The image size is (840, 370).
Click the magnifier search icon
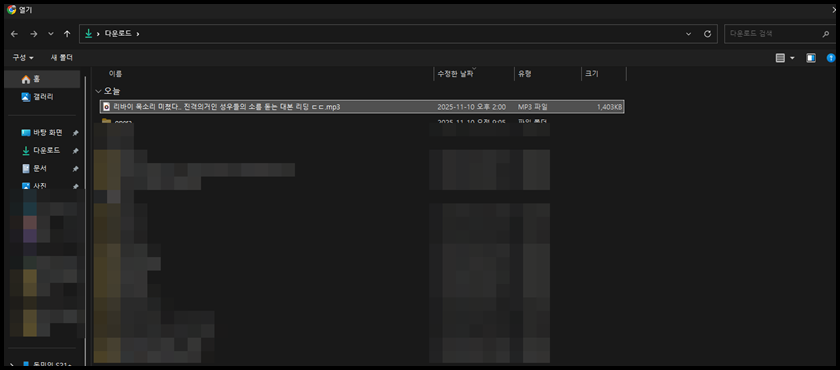click(826, 34)
